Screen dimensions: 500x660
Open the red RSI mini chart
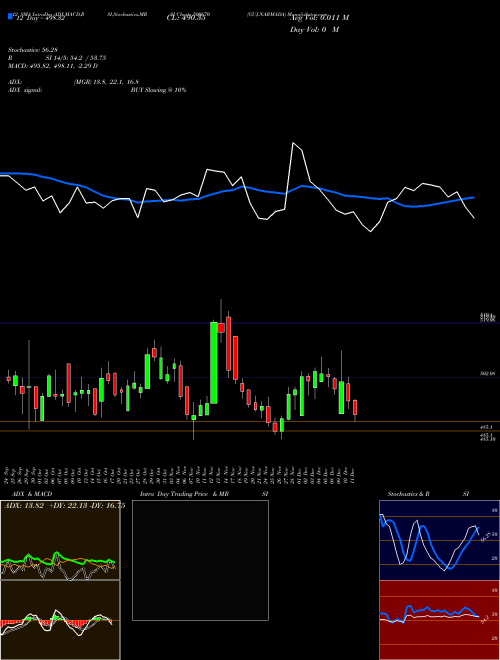[x=439, y=620]
